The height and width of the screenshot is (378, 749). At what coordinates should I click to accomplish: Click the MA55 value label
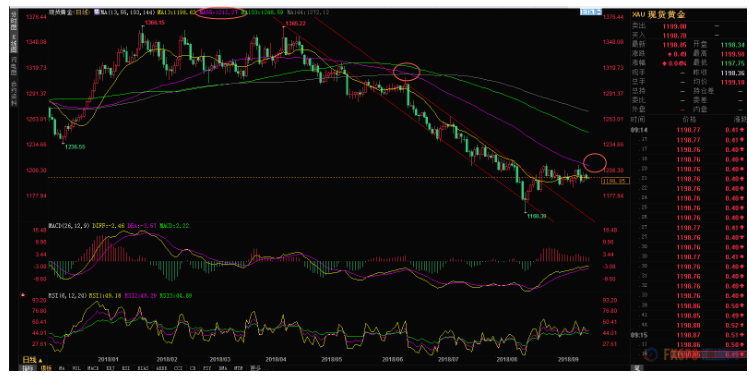(219, 12)
